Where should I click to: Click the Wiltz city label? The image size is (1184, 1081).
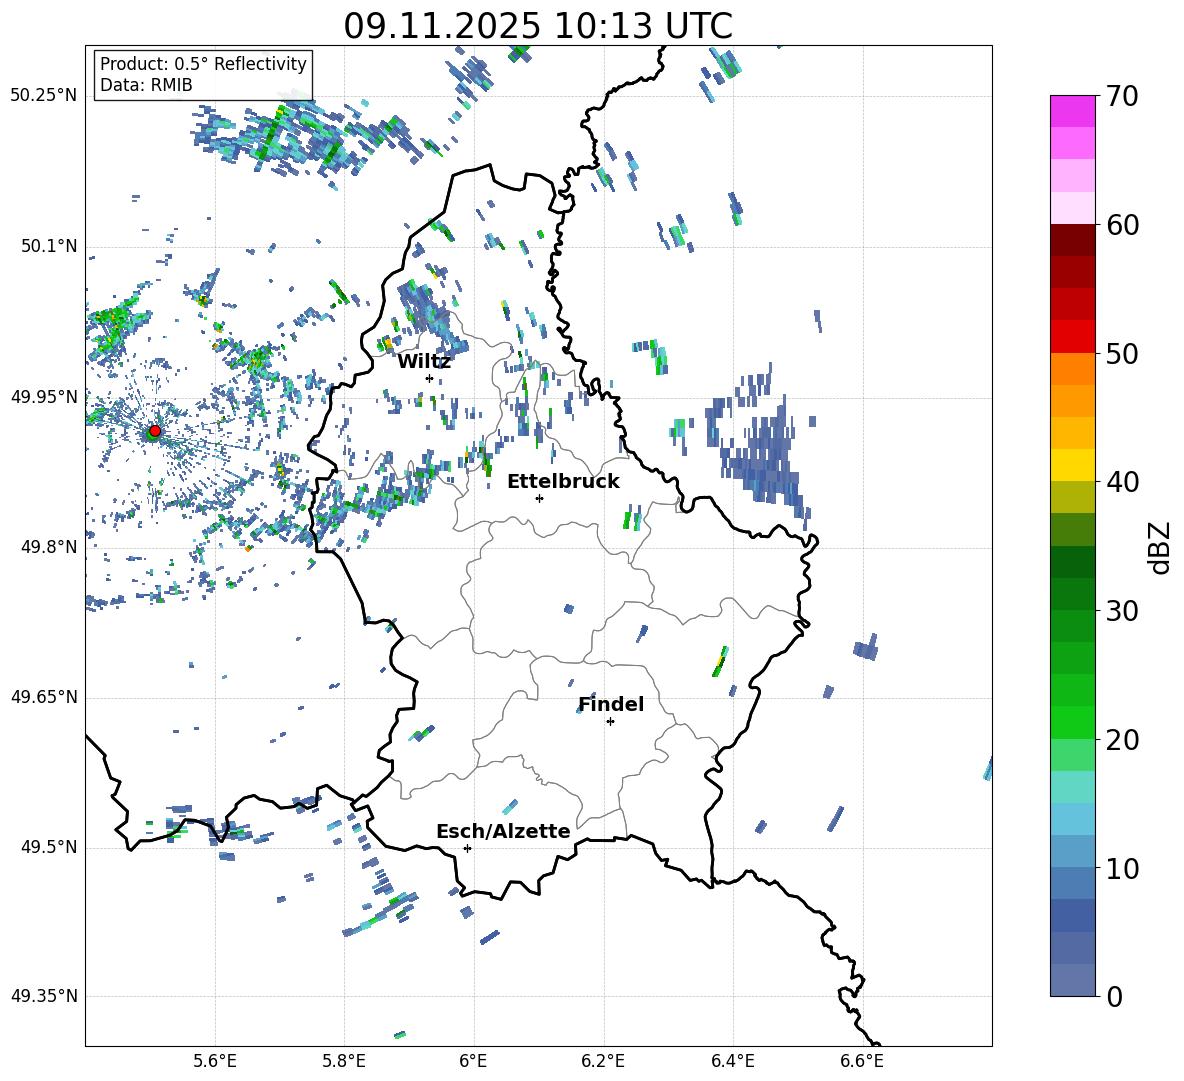[424, 362]
